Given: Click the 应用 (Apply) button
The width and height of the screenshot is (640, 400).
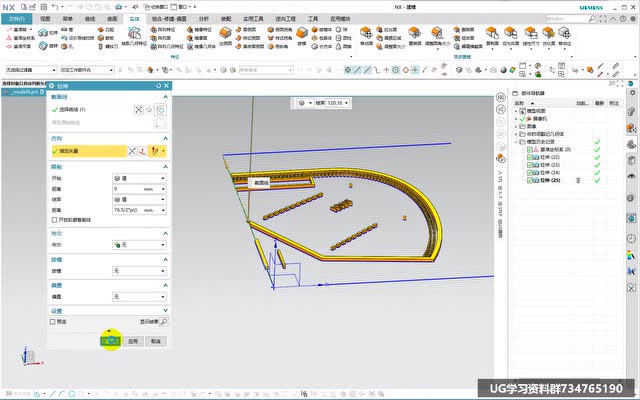Looking at the screenshot, I should pyautogui.click(x=132, y=341).
